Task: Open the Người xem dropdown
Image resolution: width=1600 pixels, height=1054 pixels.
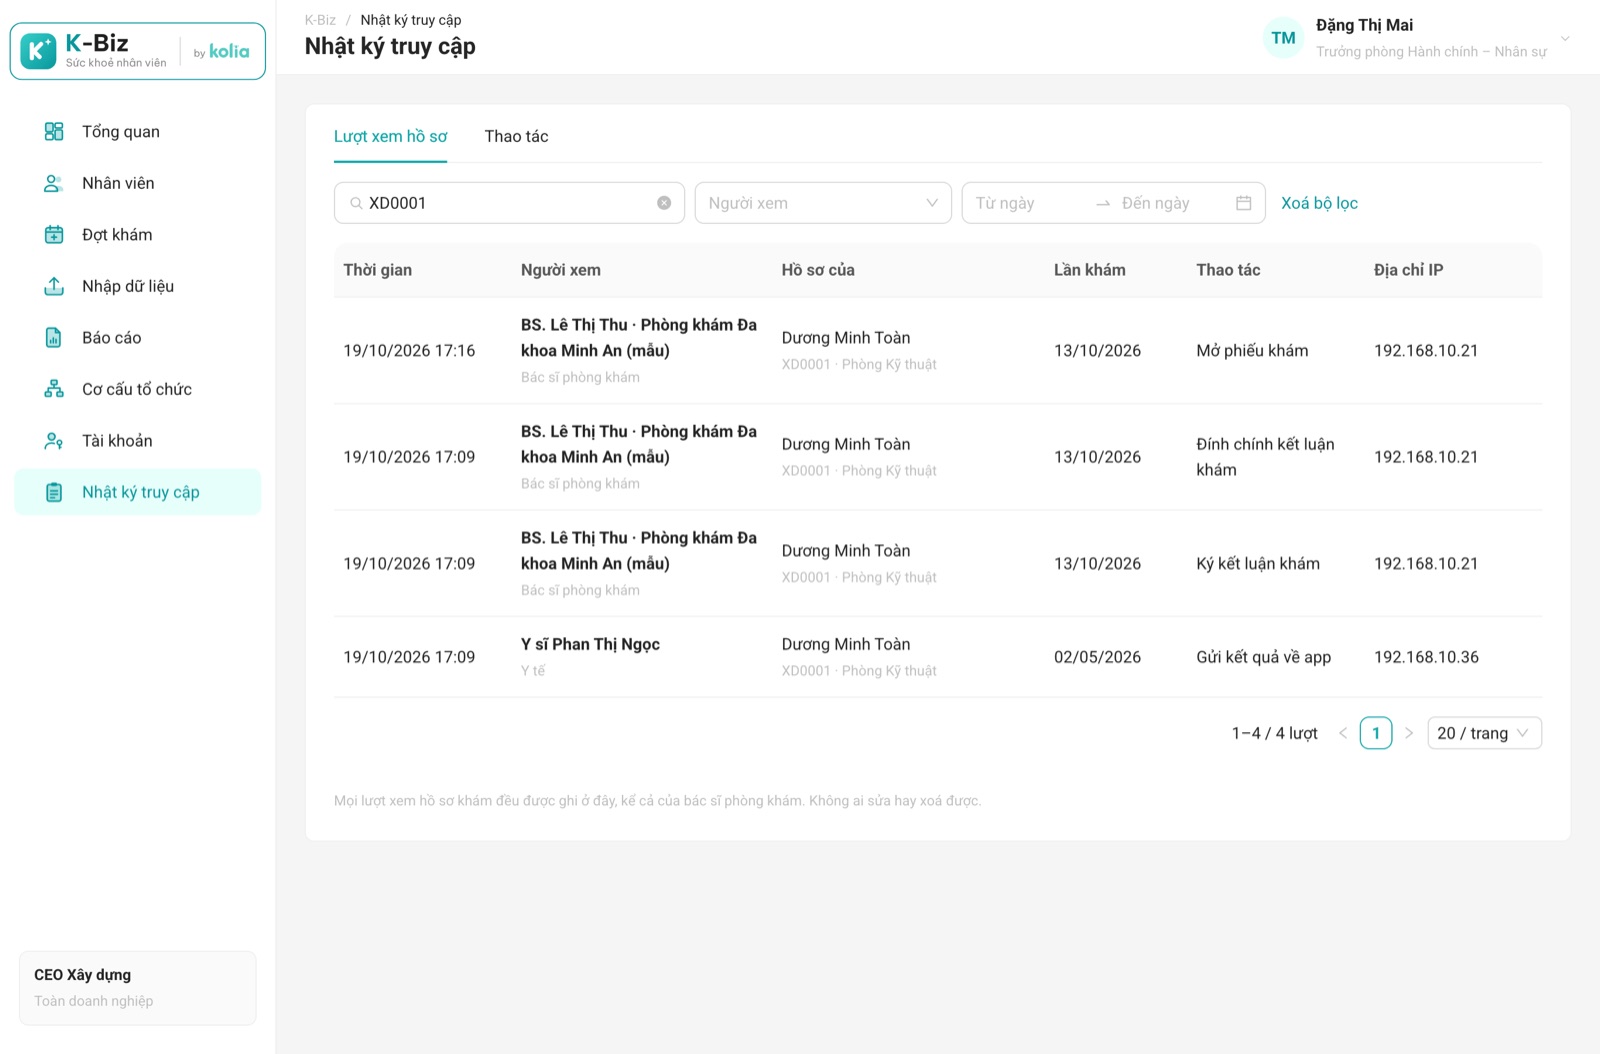Action: point(823,203)
